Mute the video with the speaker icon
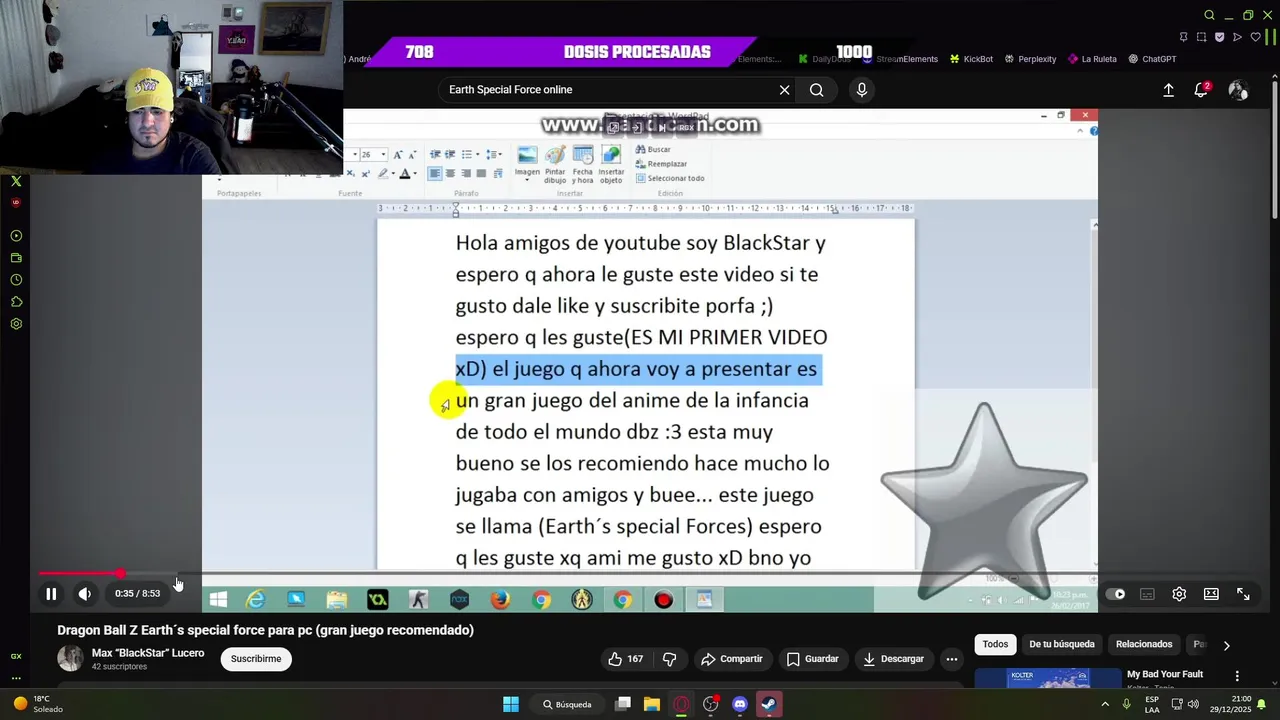This screenshot has width=1280, height=720. tap(85, 594)
